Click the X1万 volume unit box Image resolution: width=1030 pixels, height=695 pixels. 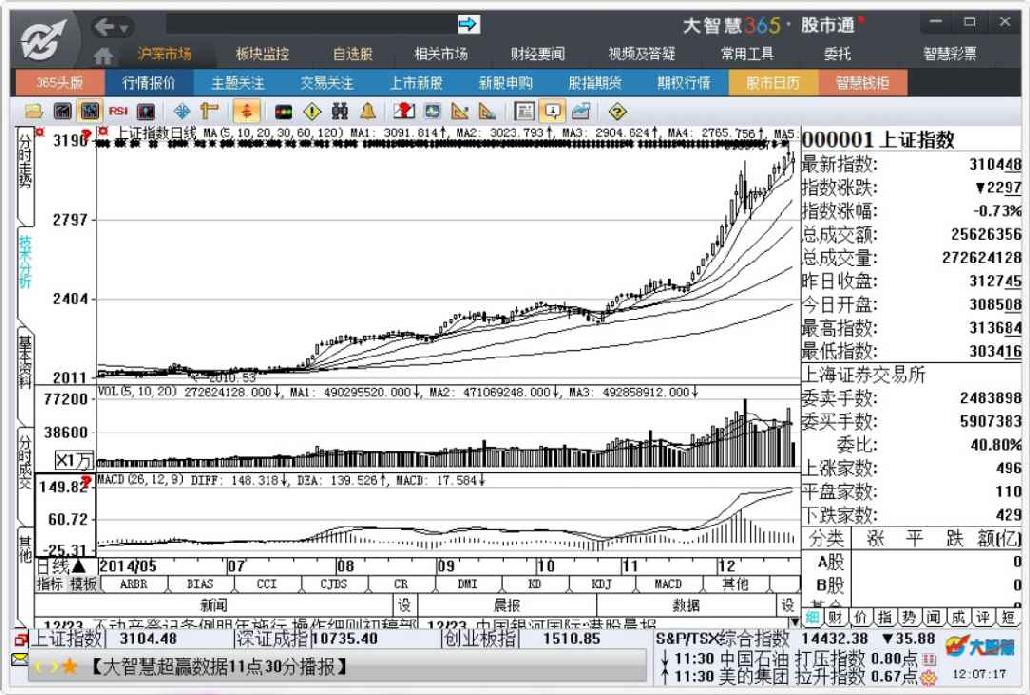click(74, 460)
